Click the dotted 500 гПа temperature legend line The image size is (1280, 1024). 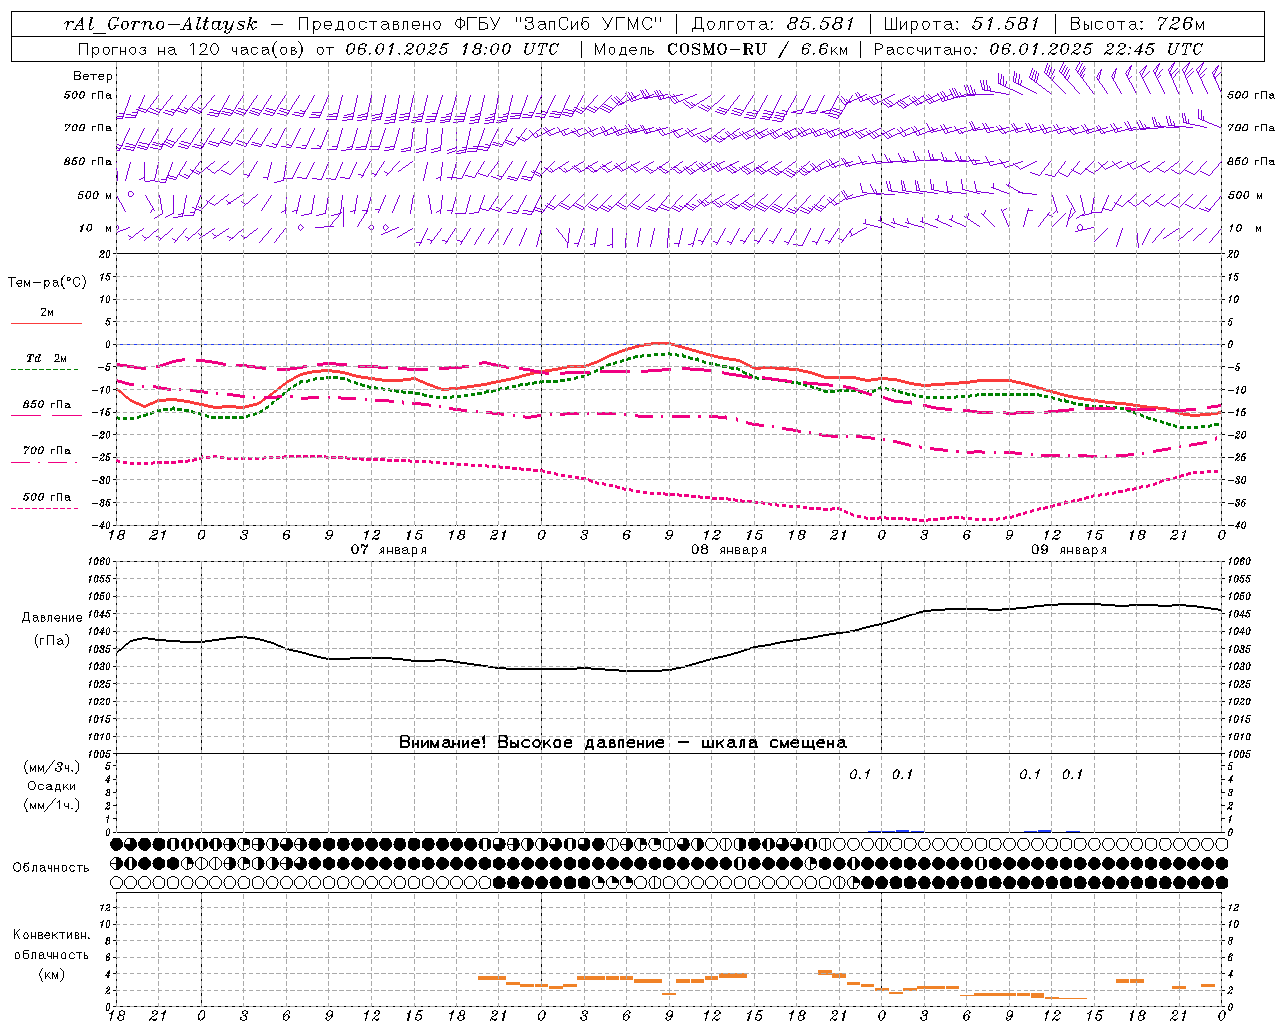pyautogui.click(x=46, y=508)
